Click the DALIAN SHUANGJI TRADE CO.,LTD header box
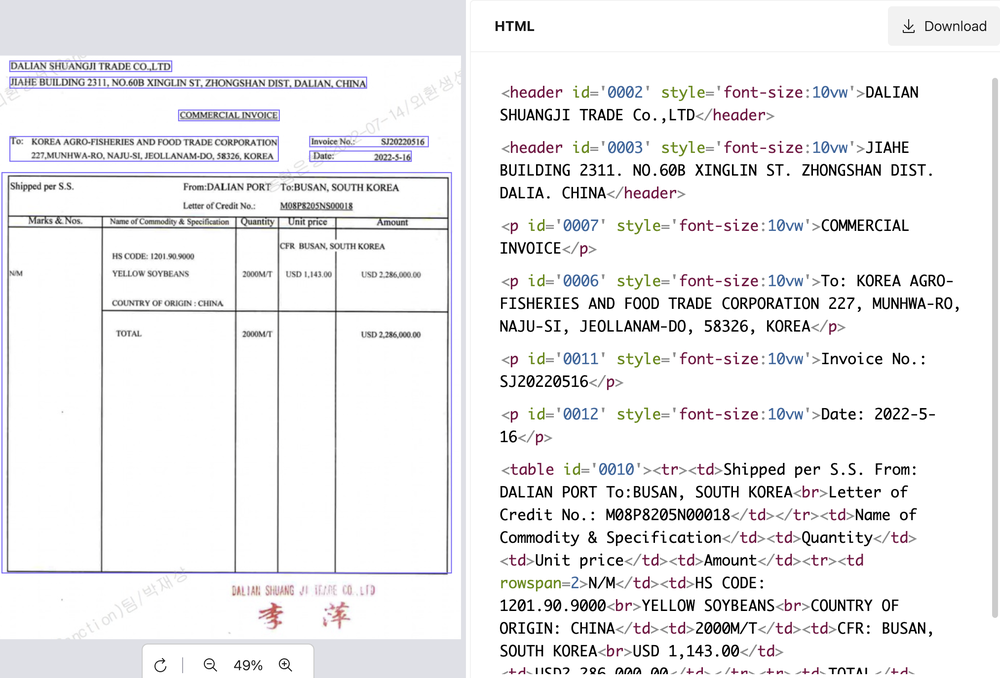Viewport: 1000px width, 678px height. [92, 66]
